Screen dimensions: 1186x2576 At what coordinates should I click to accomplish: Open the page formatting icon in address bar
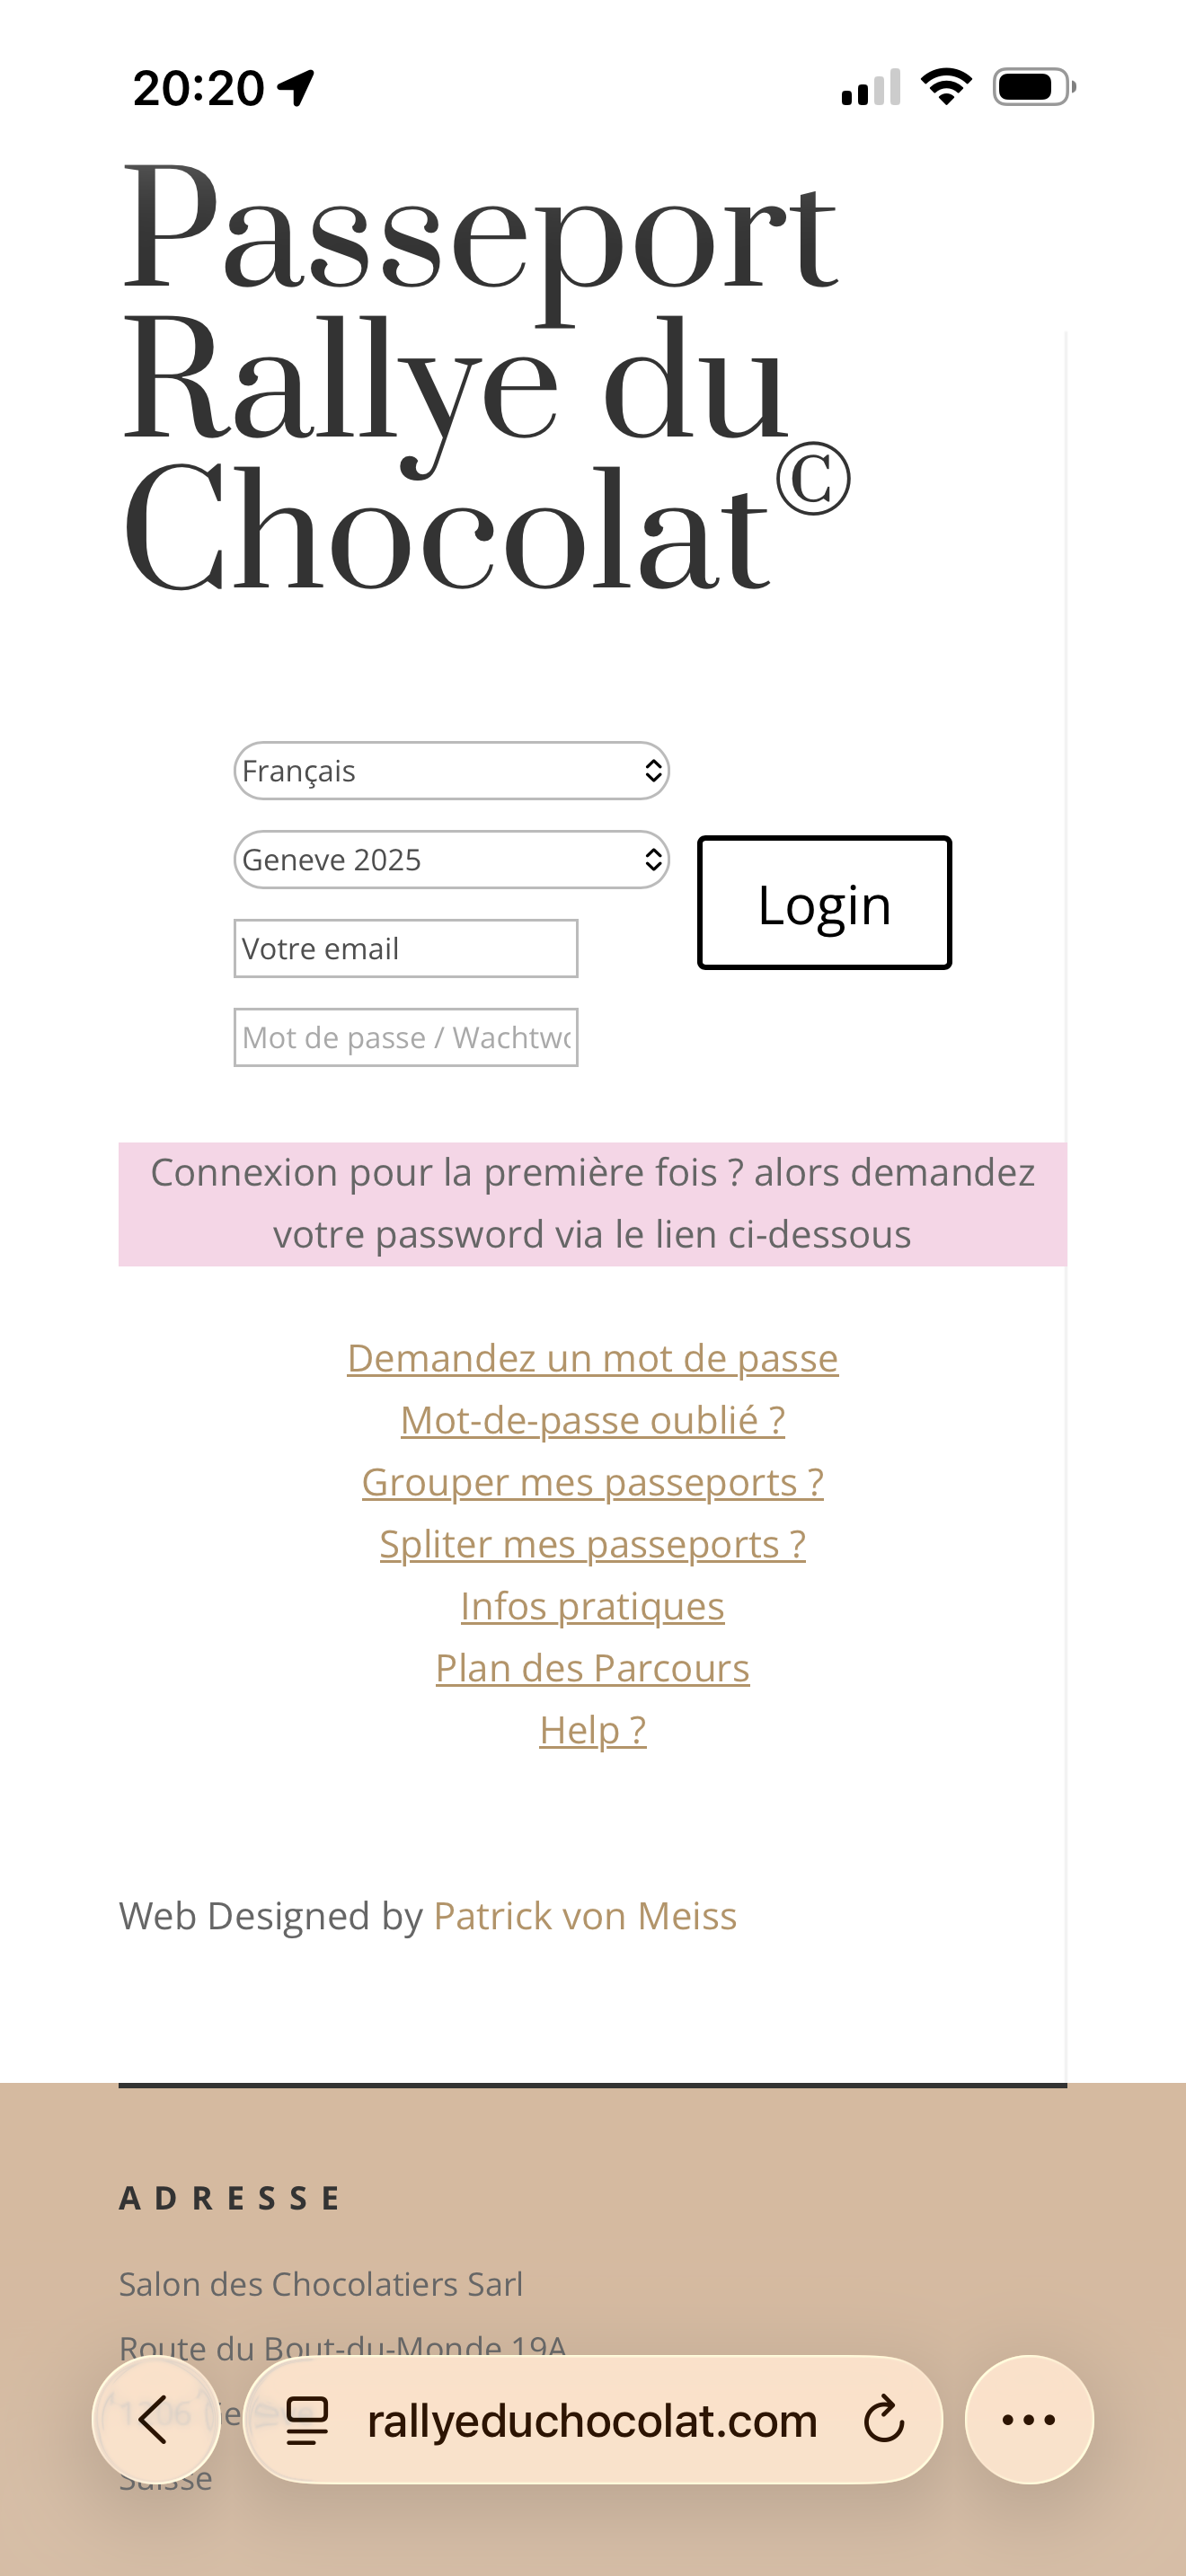click(307, 2420)
